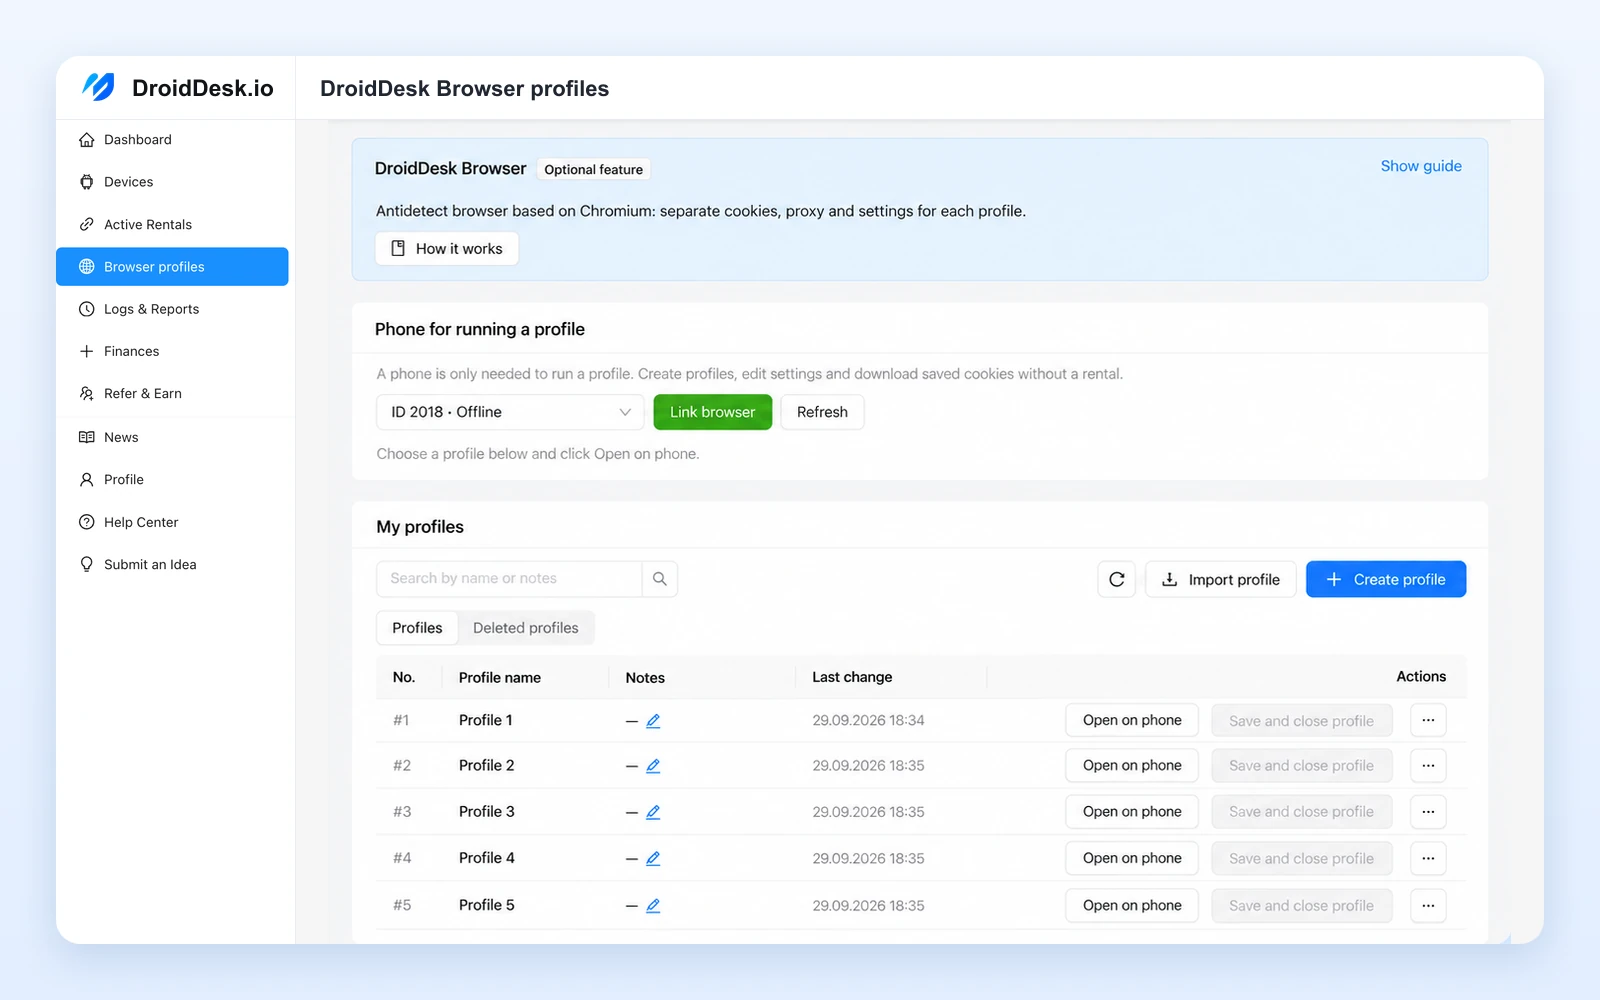This screenshot has height=1000, width=1600.
Task: Click the Profile 1 name cell
Action: coord(486,720)
